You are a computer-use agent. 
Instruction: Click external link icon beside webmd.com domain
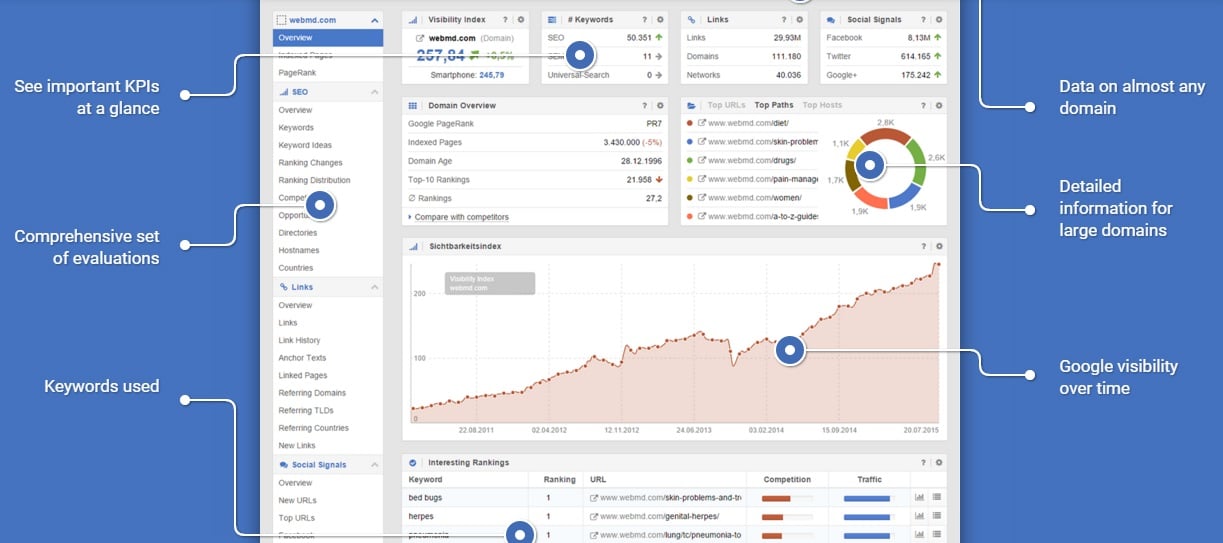click(421, 38)
